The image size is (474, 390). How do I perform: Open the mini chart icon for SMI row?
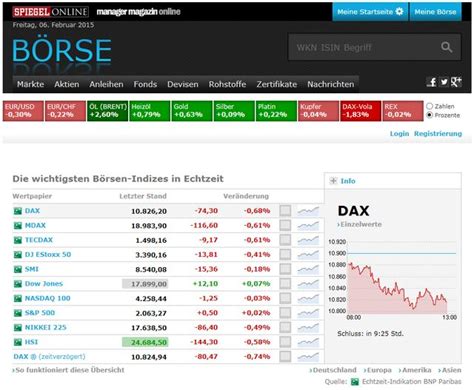click(x=308, y=269)
